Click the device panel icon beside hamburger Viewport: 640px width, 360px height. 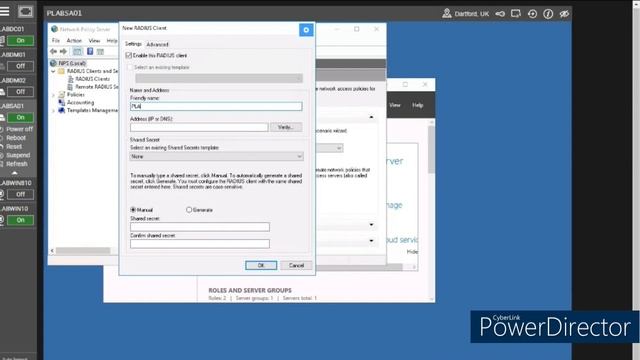pyautogui.click(x=25, y=11)
